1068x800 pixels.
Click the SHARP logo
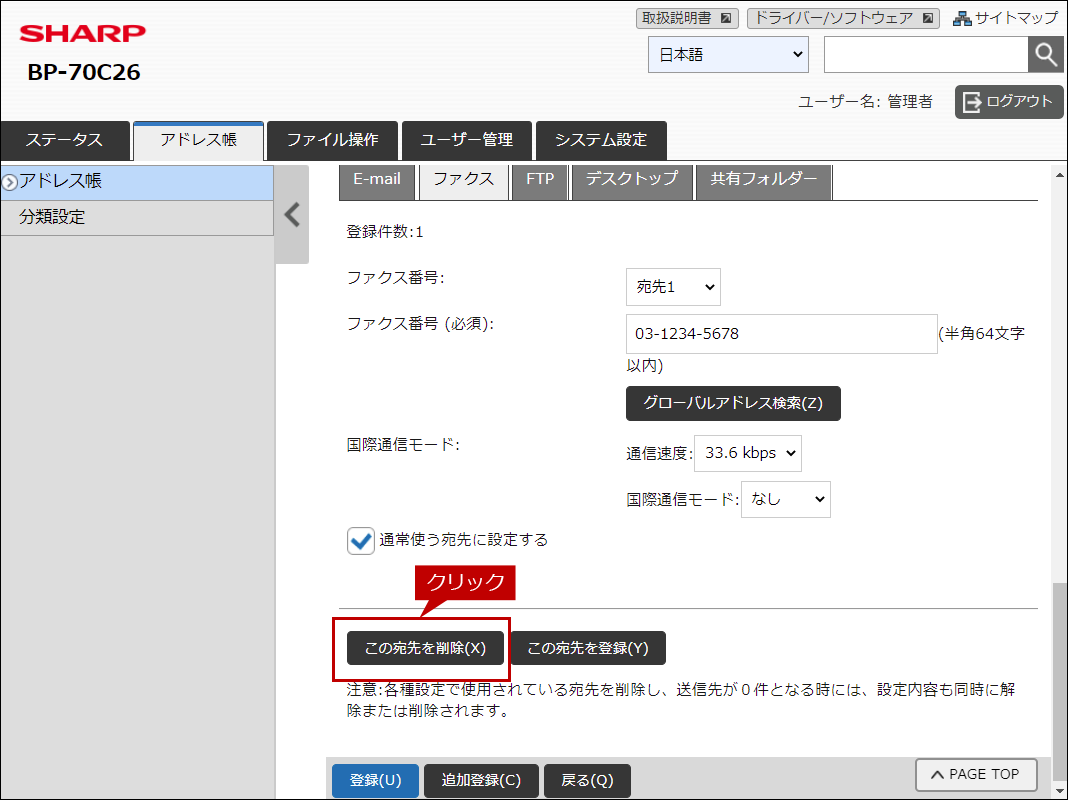tap(83, 34)
